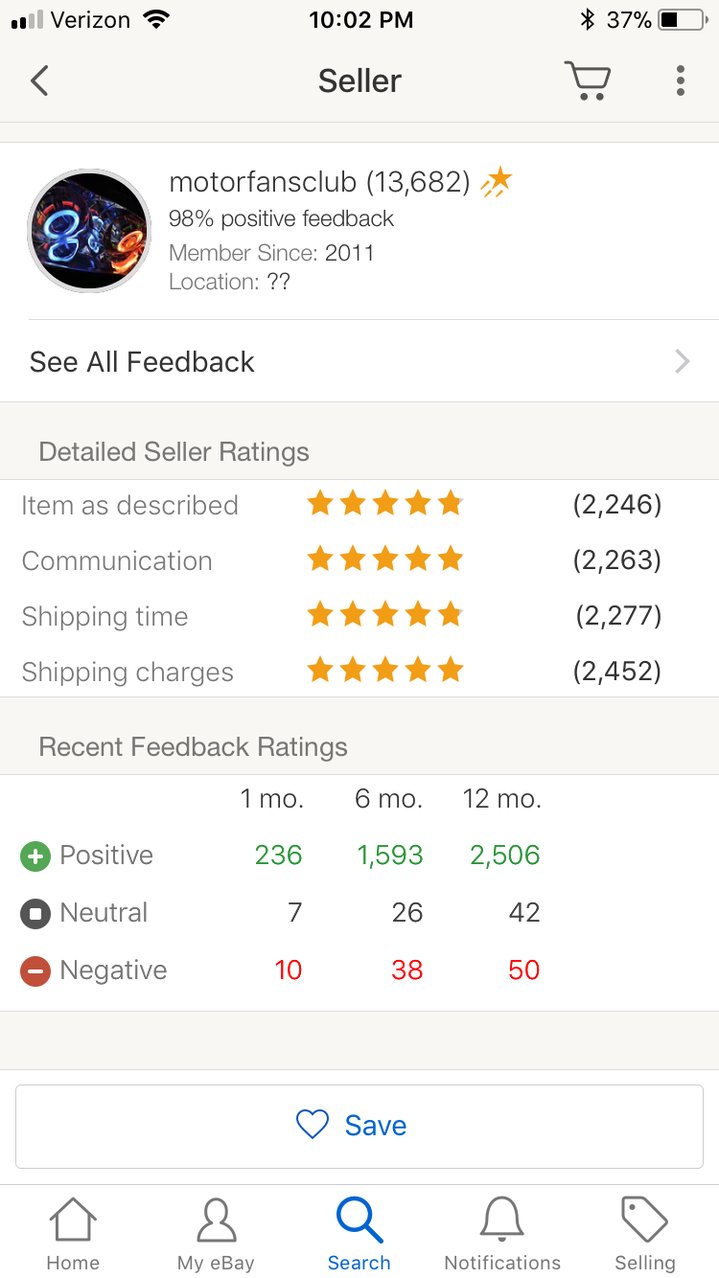
Task: Open See All Feedback
Action: click(360, 361)
